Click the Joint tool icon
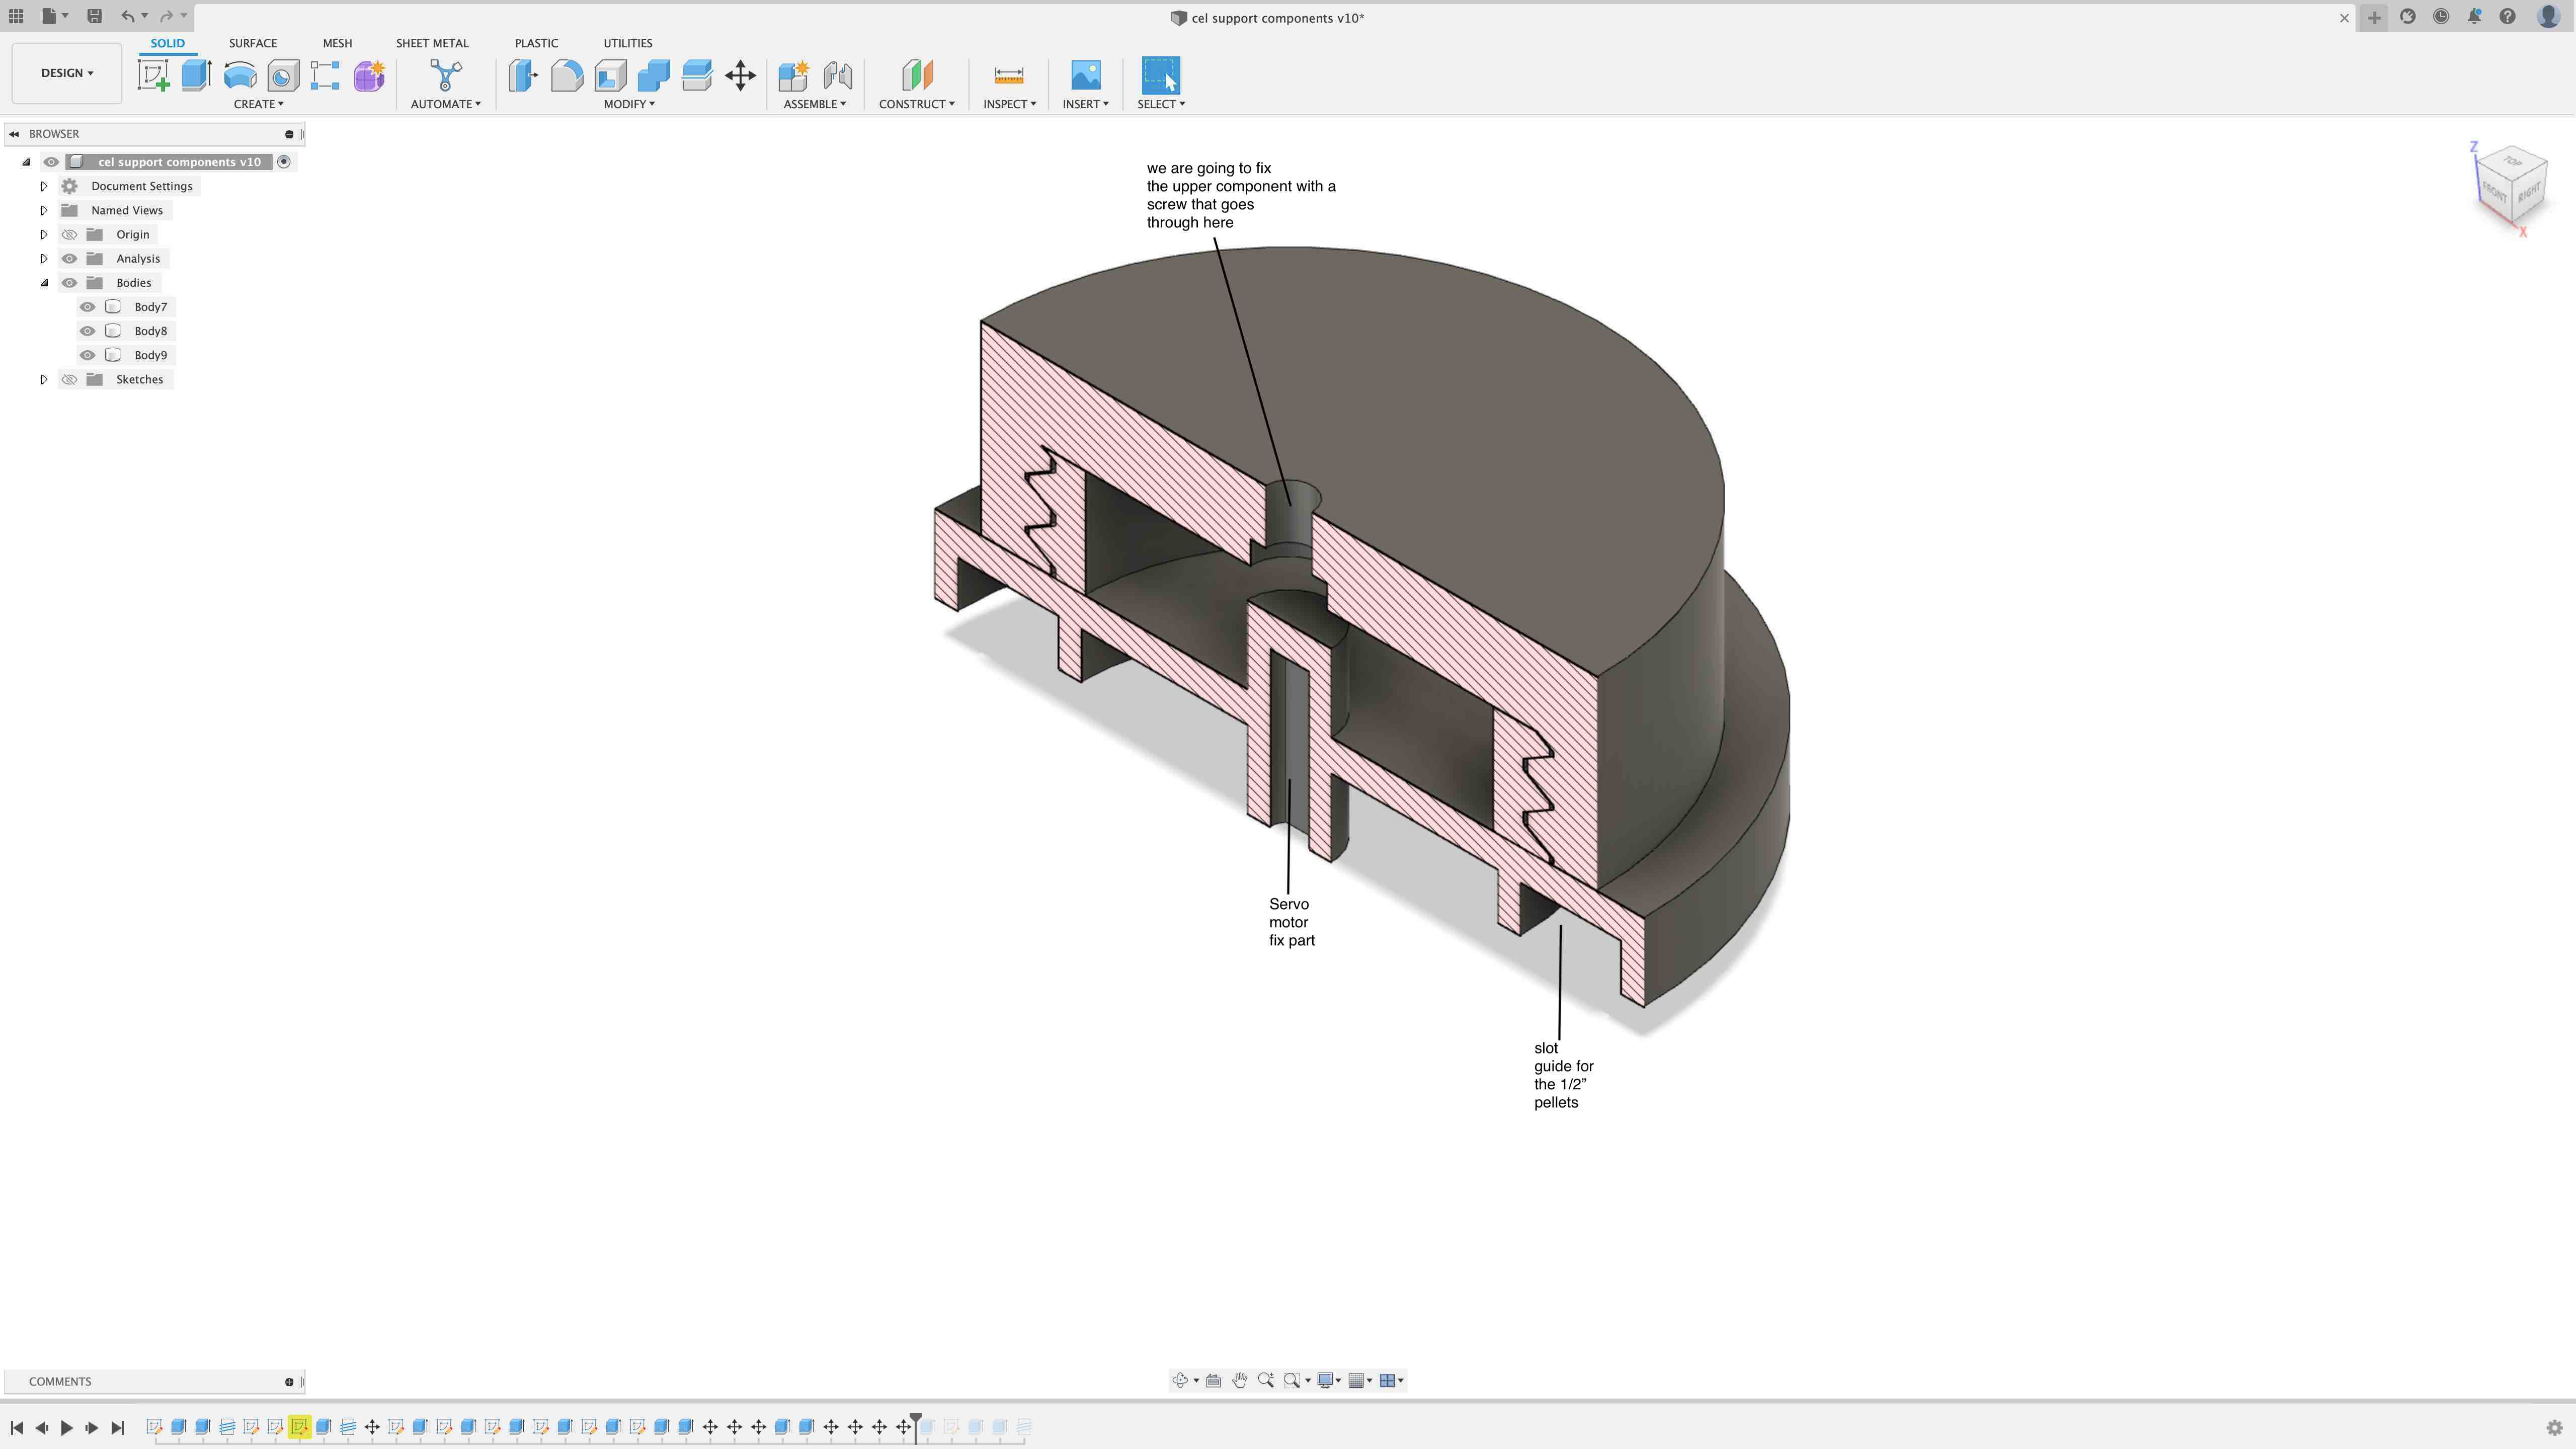The height and width of the screenshot is (1449, 2576). click(838, 76)
